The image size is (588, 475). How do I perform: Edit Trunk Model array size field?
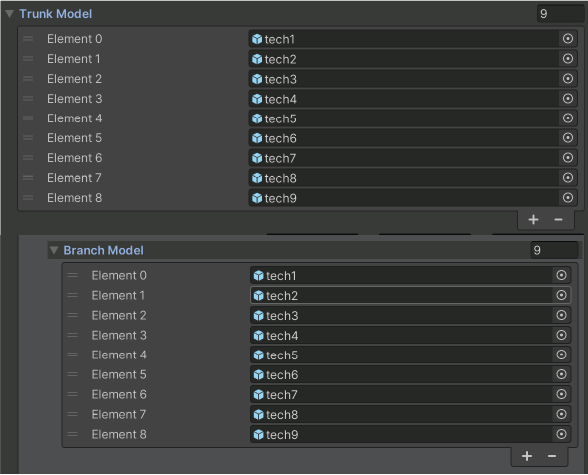click(x=560, y=14)
